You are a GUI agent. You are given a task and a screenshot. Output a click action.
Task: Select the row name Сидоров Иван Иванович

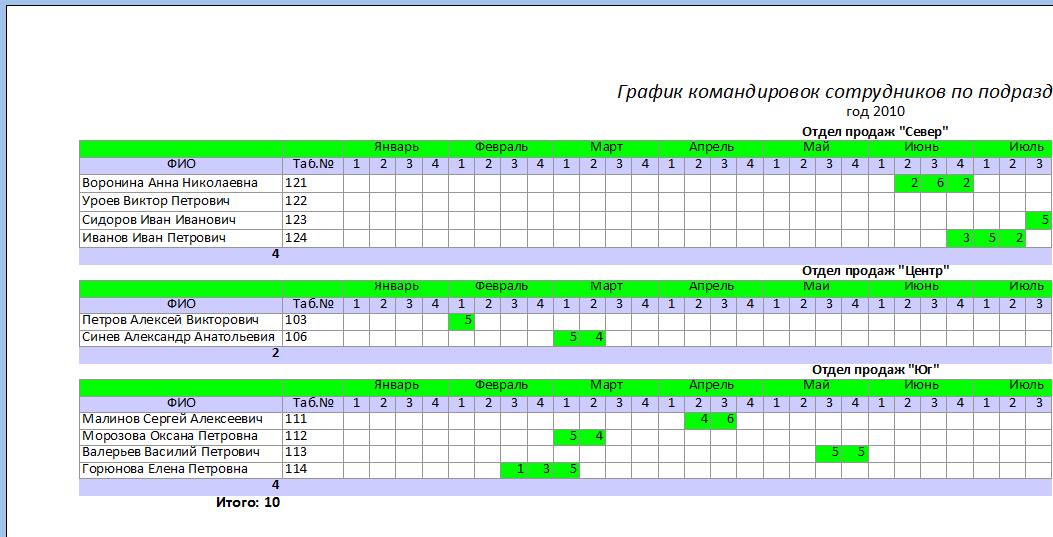158,219
